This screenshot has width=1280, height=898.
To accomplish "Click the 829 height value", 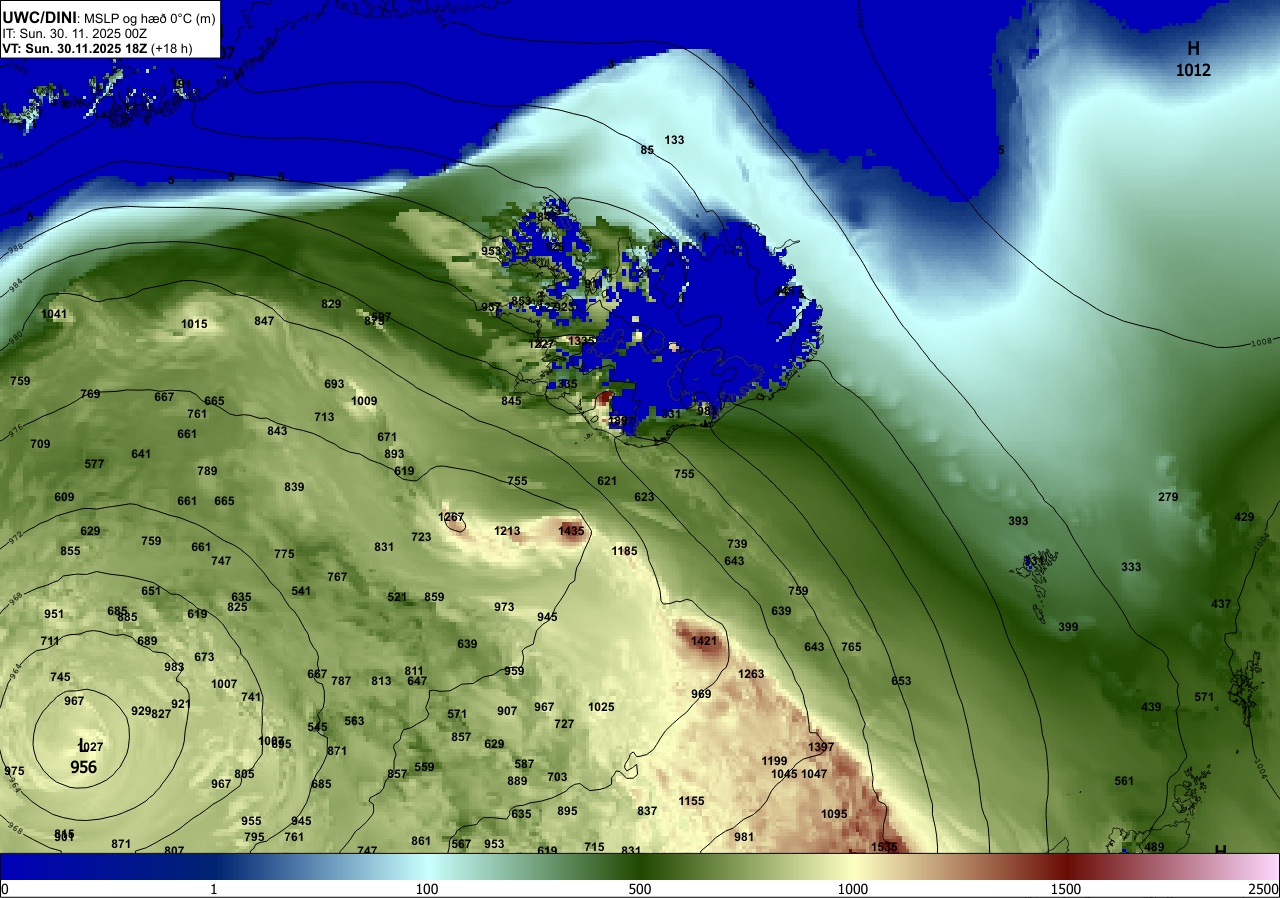I will pos(331,304).
